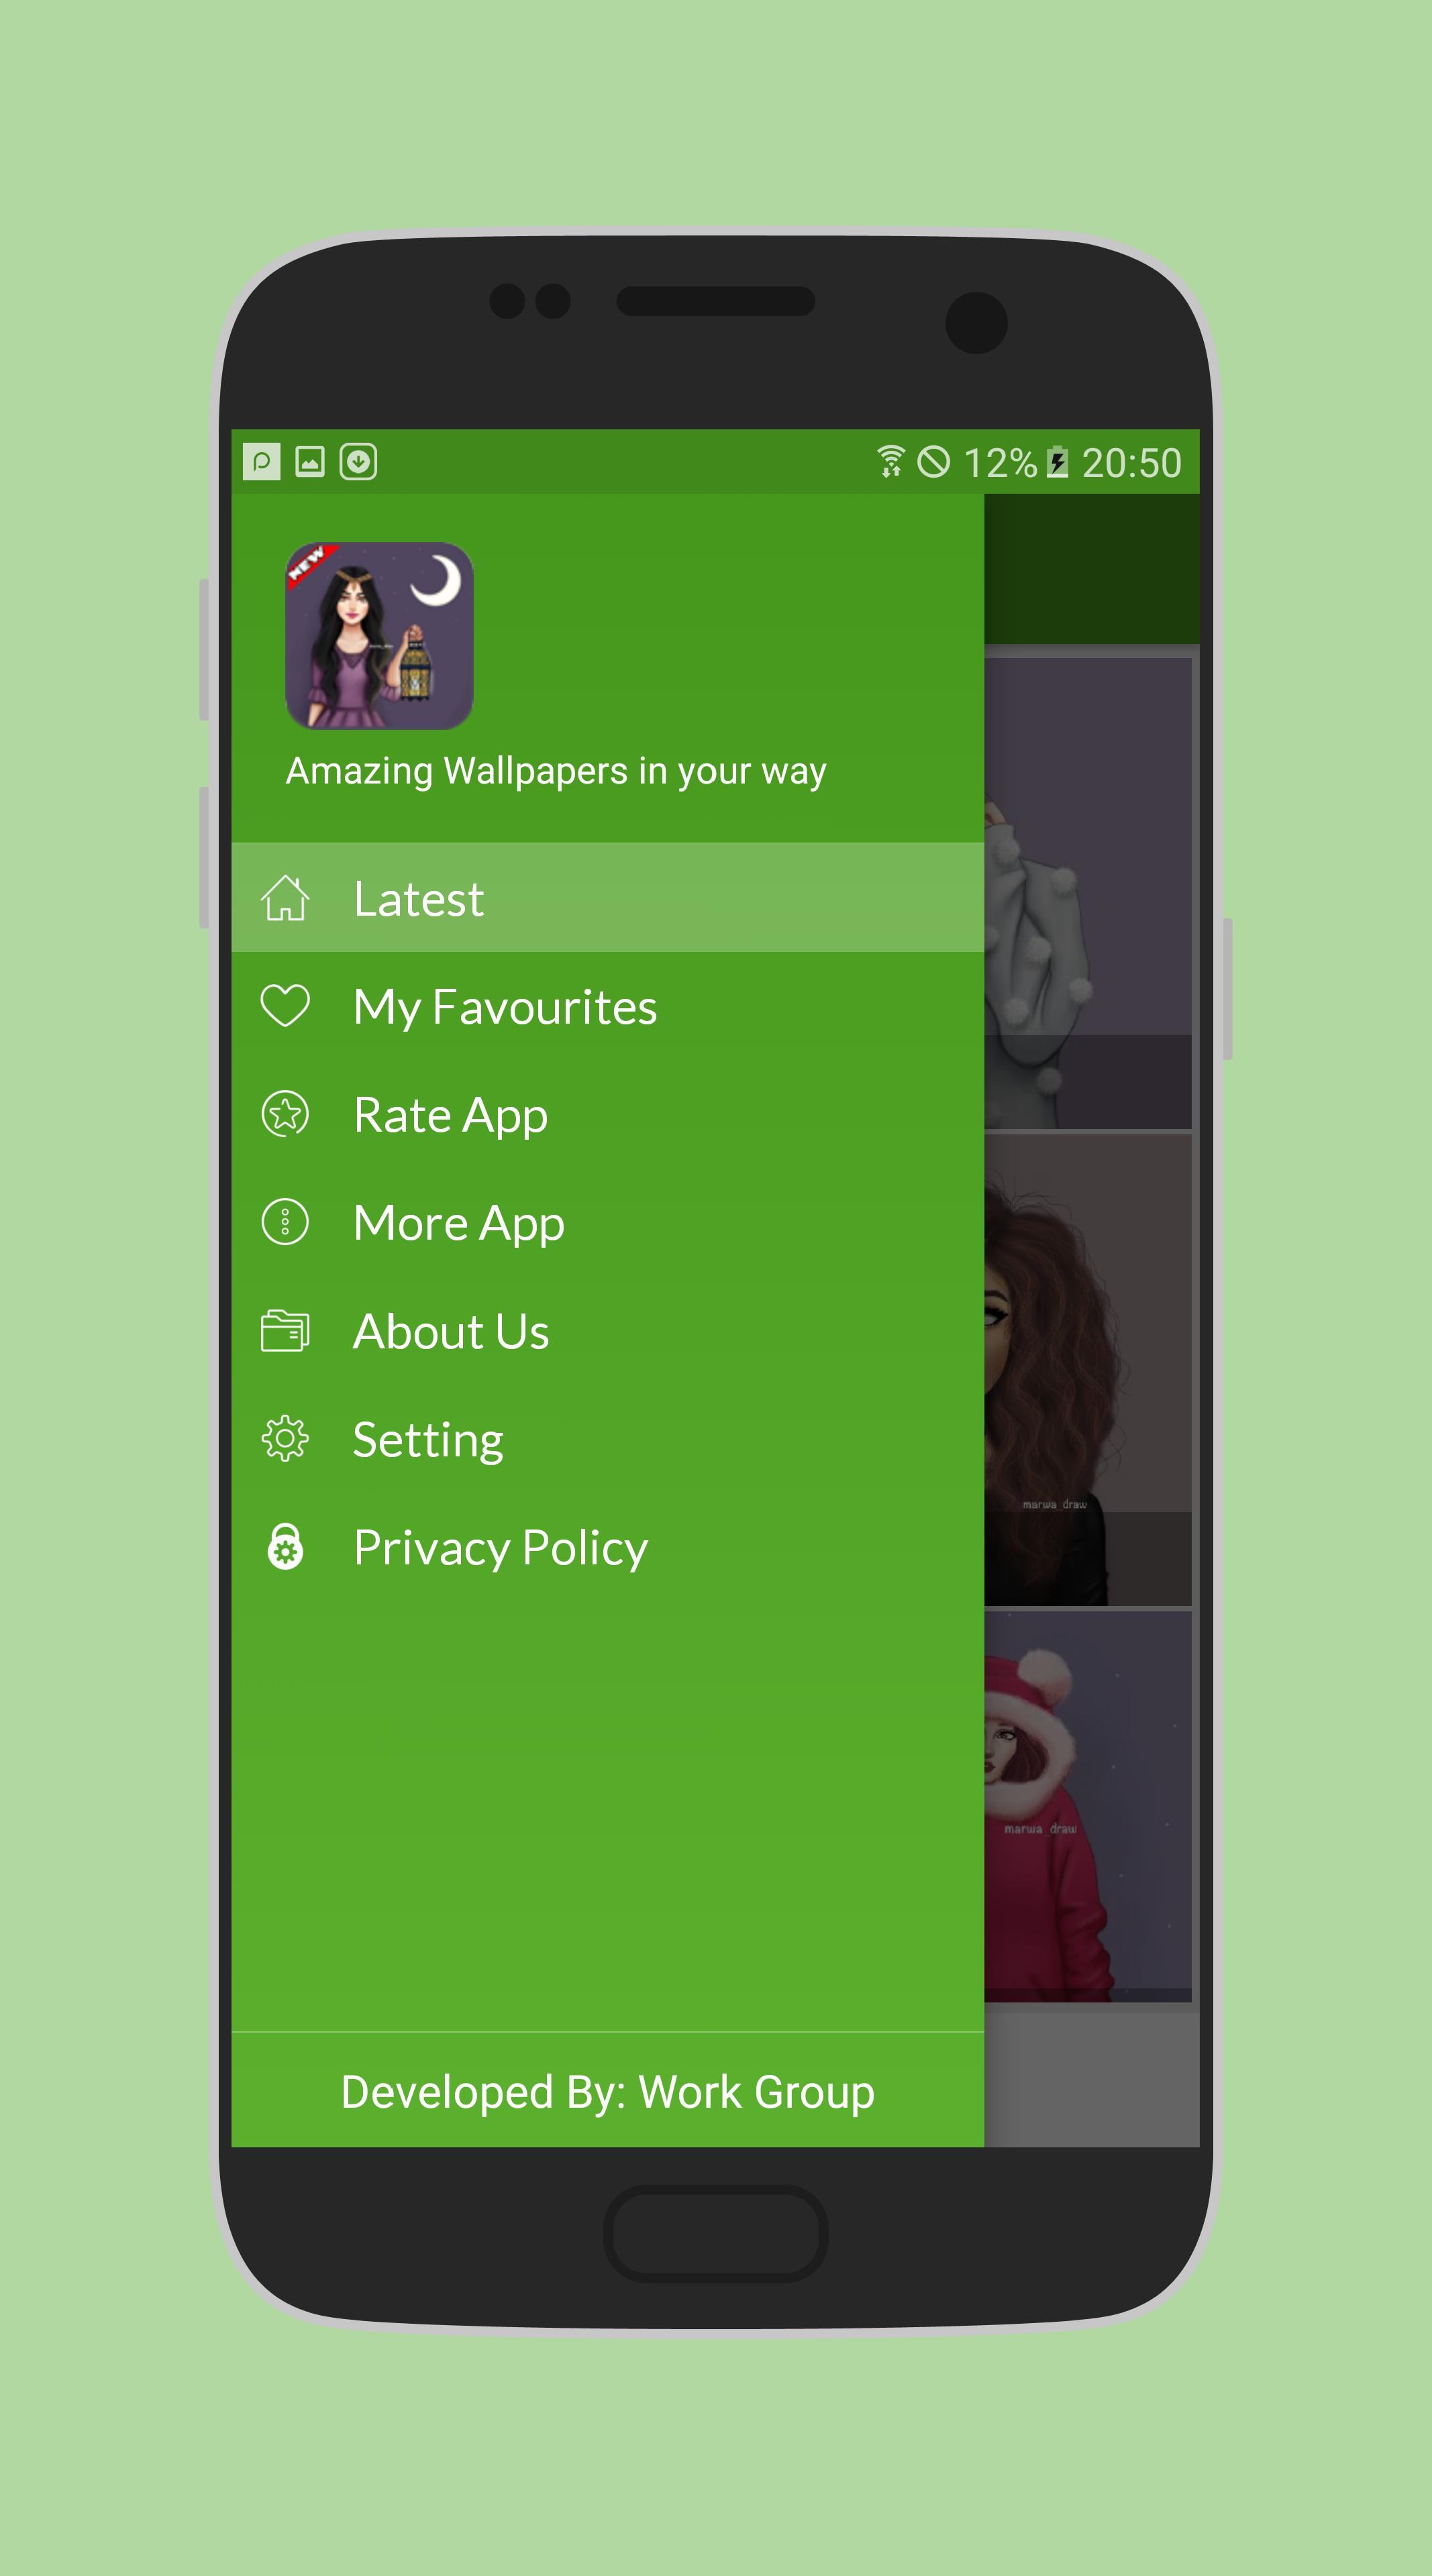Tap the app logo with girl and lantern
Screen dimensions: 1432x2576
(379, 636)
